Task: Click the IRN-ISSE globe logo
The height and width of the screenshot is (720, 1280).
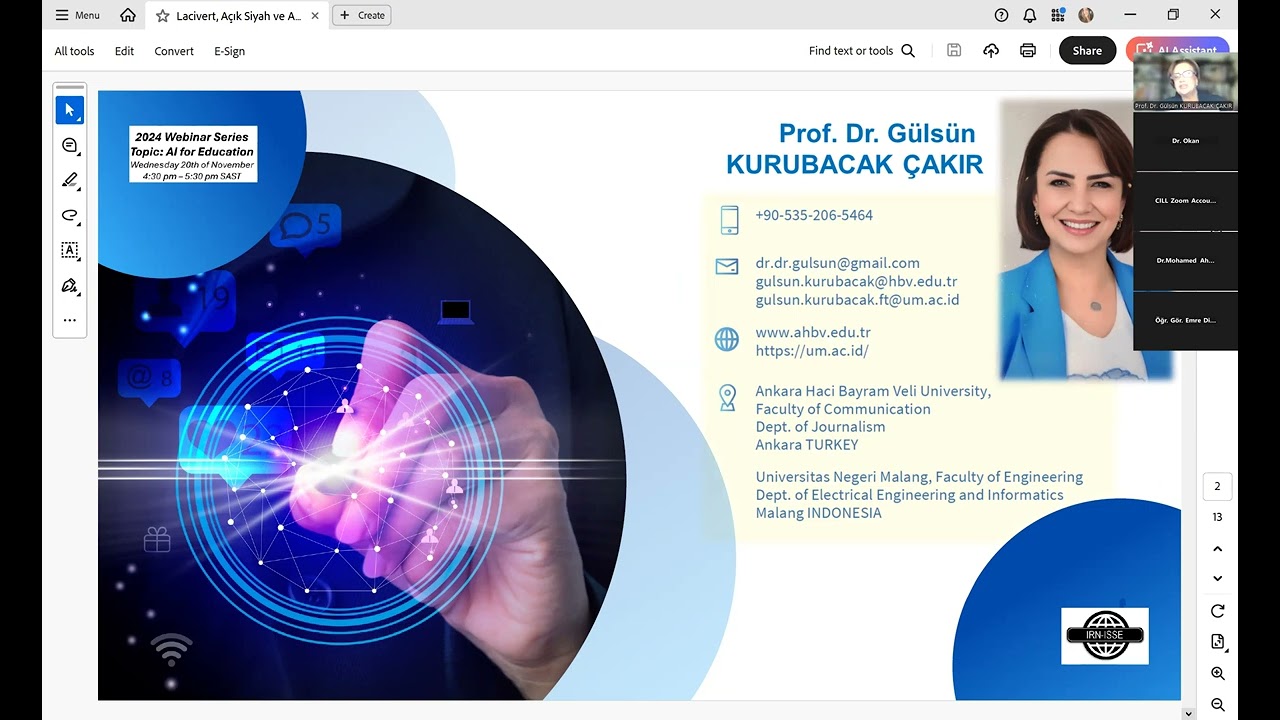Action: [1105, 636]
